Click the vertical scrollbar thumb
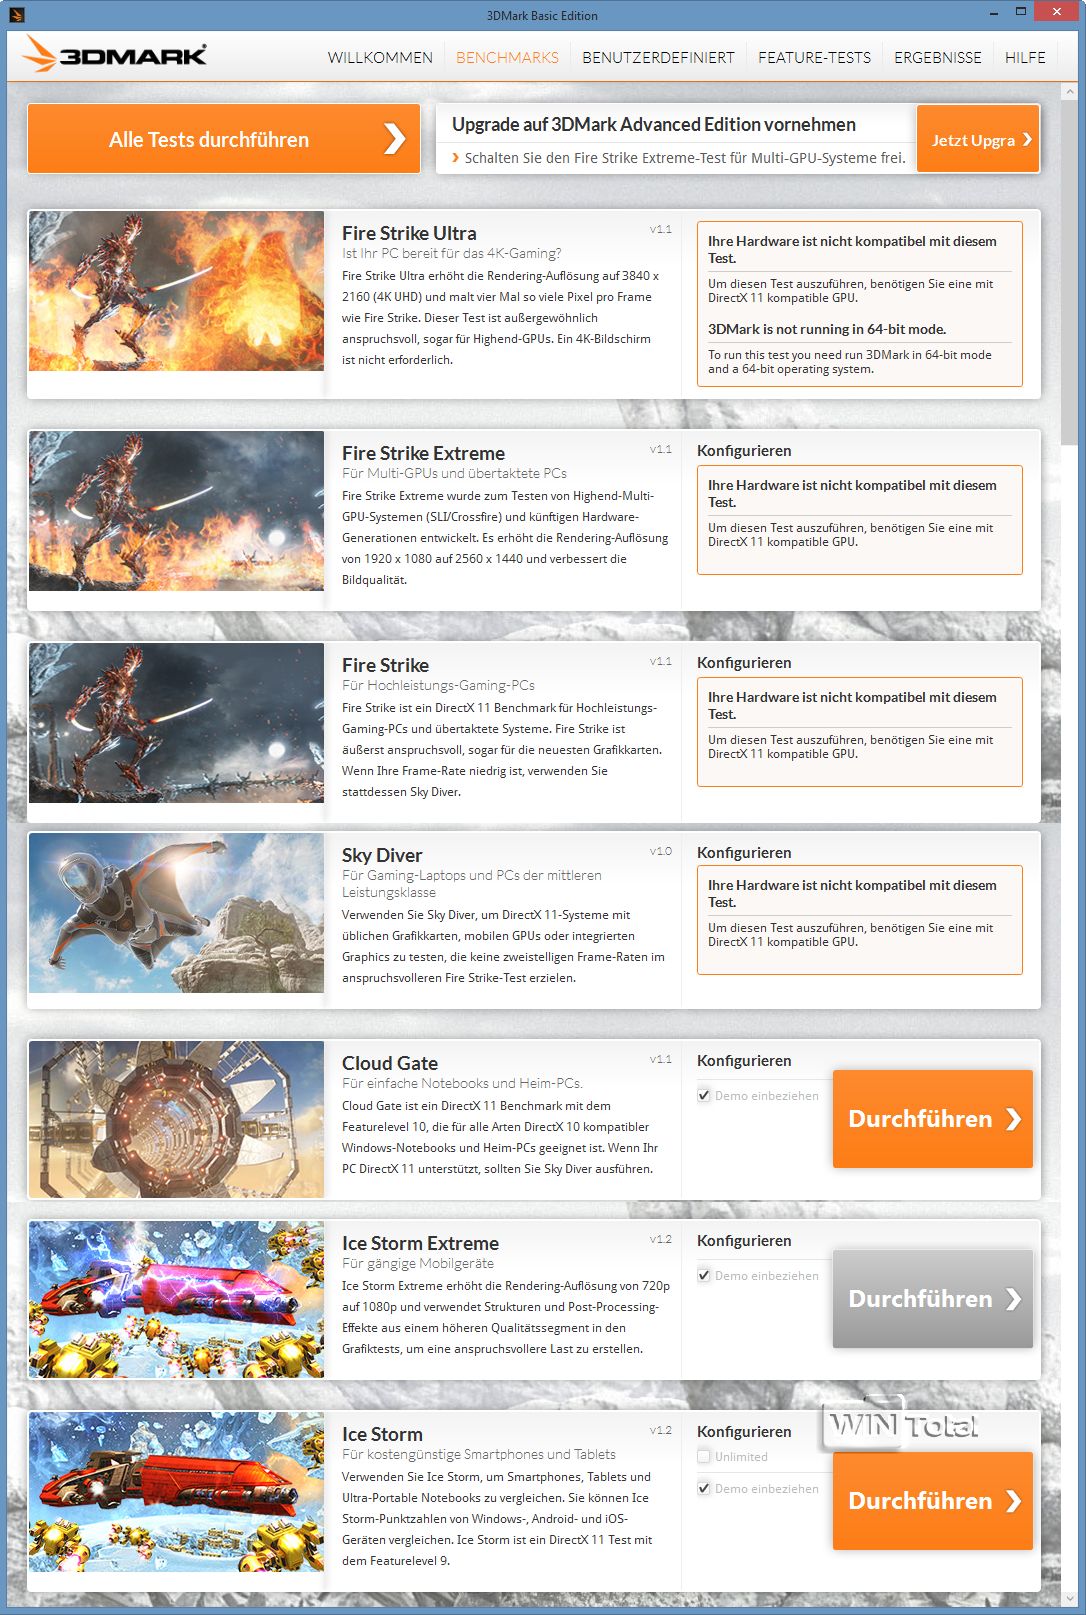Screen dimensions: 1086x1615 pyautogui.click(x=1069, y=272)
